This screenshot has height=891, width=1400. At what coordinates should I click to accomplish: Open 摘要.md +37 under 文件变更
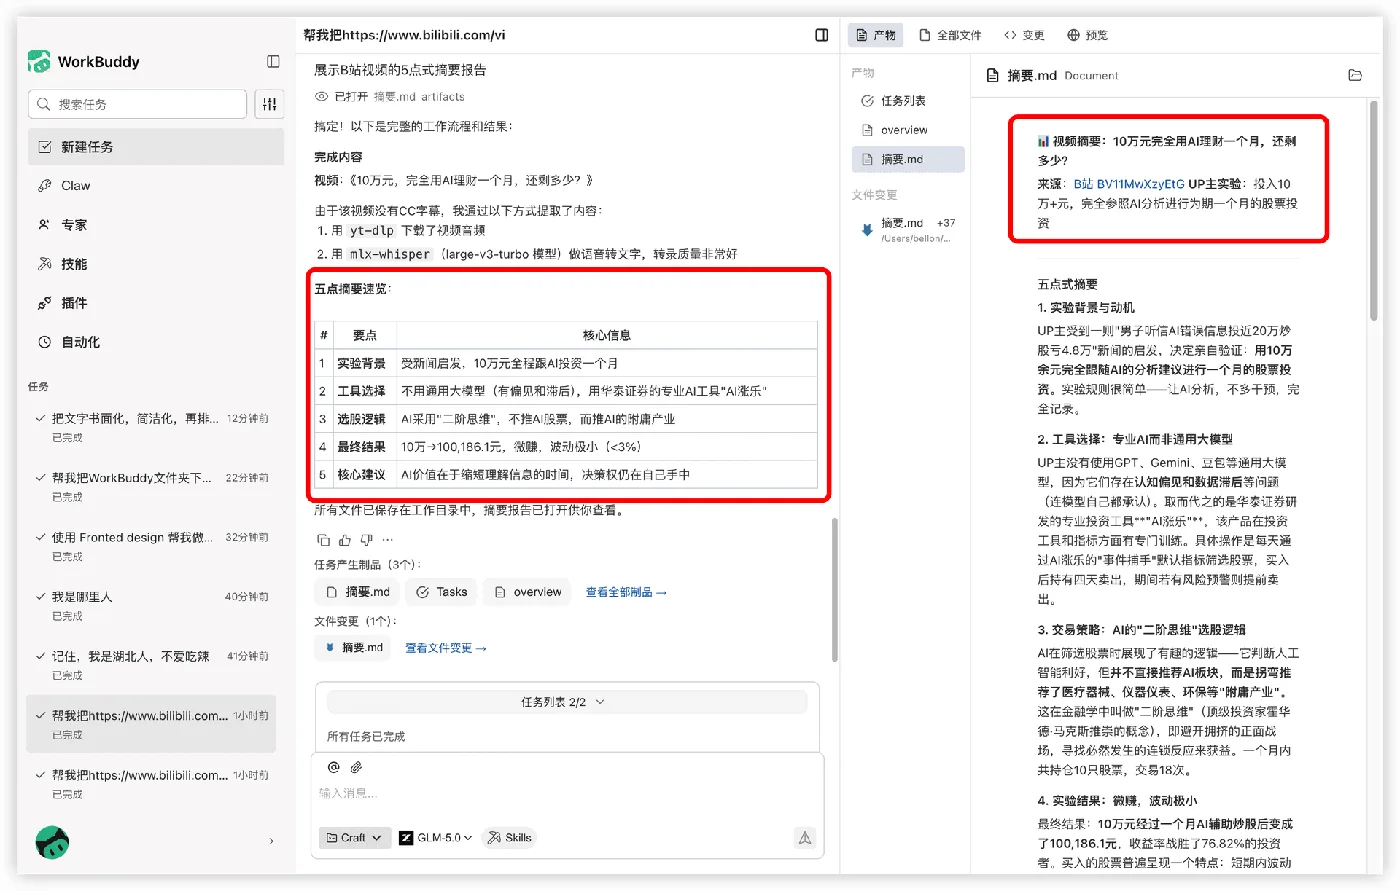[x=908, y=230]
